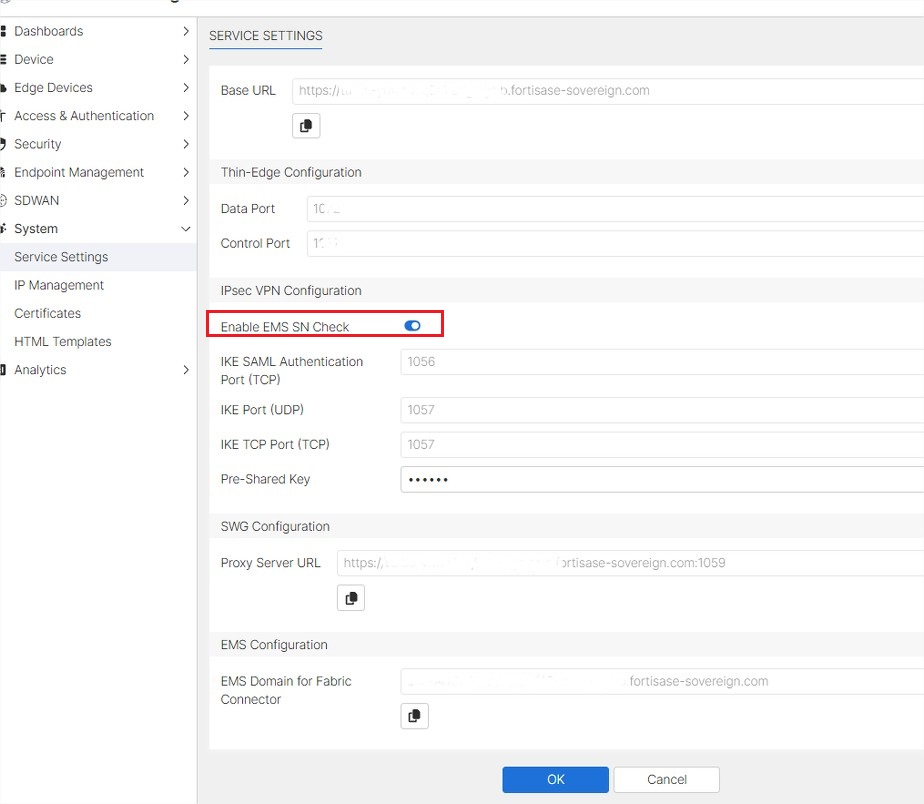Click the Base URL field

(608, 91)
